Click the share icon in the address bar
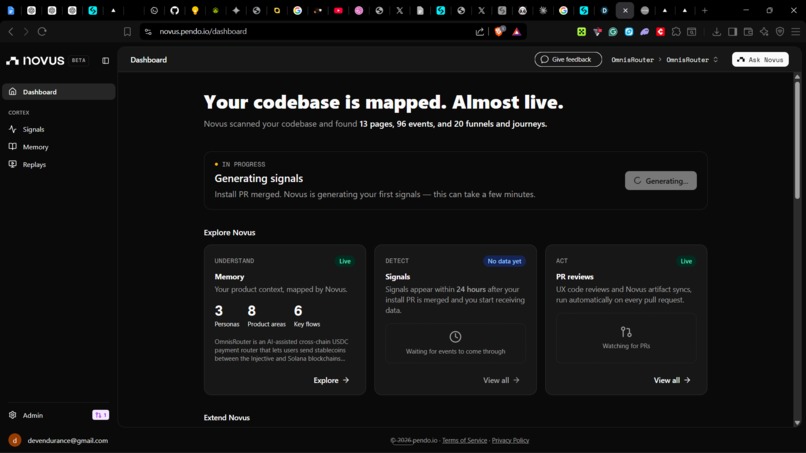 tap(480, 31)
